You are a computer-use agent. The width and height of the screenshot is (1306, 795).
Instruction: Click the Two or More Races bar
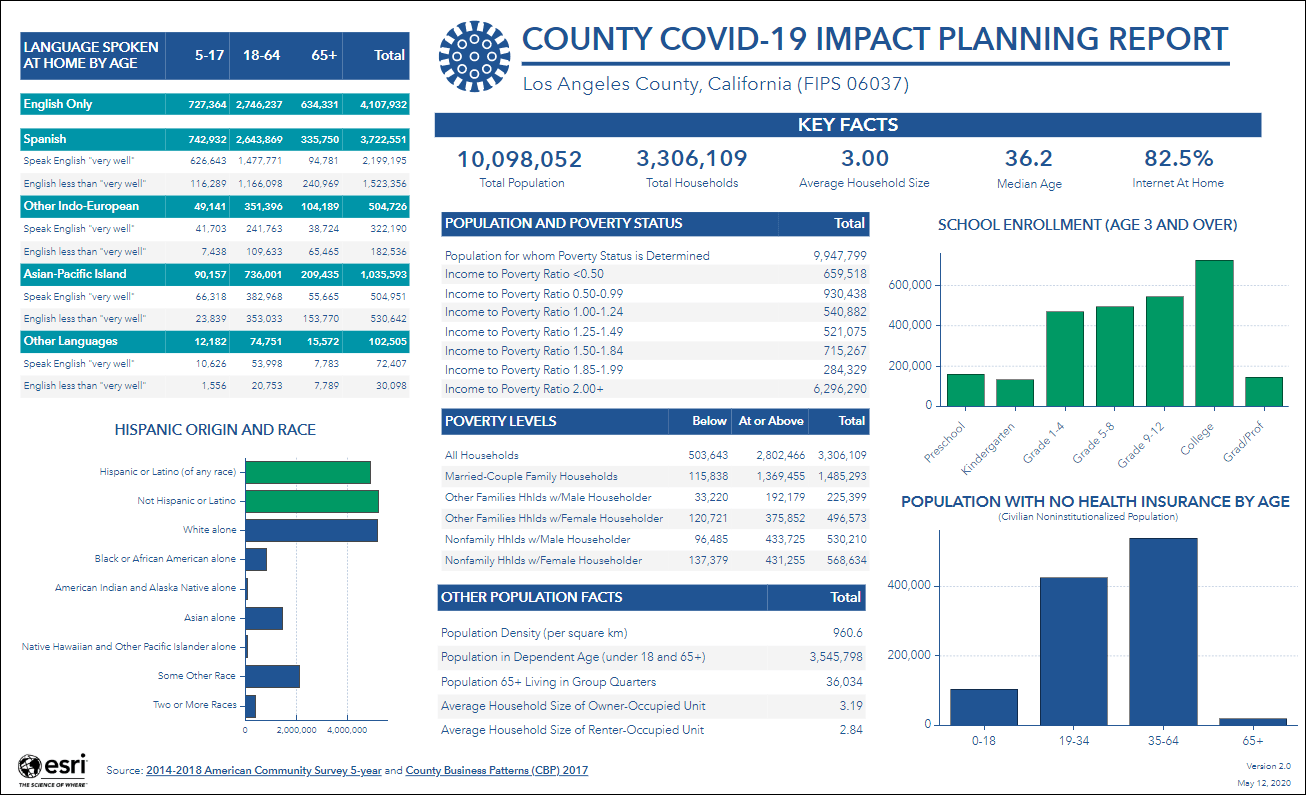coord(250,705)
